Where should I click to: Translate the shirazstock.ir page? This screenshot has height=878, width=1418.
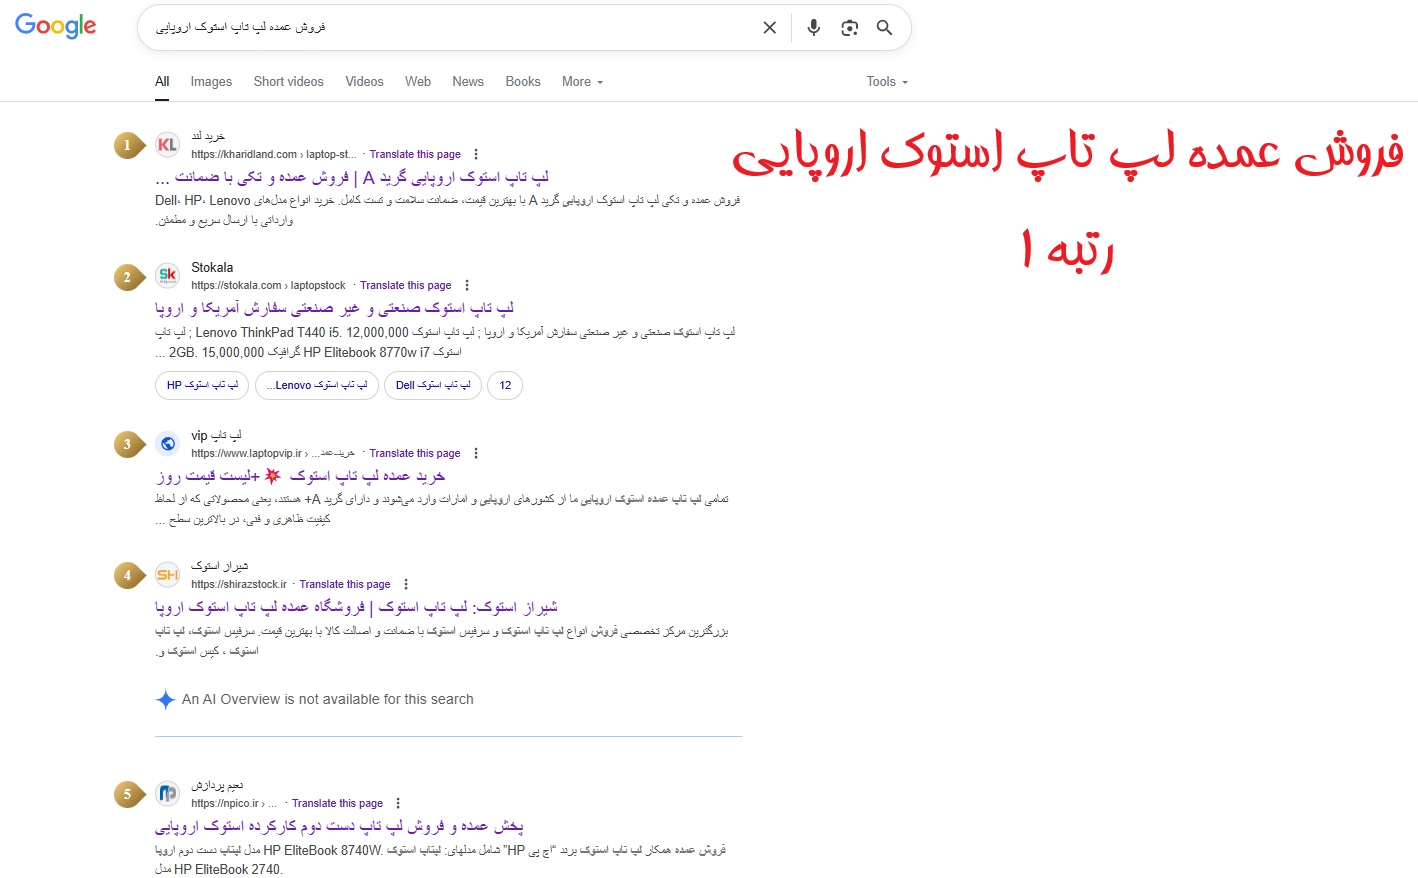(x=345, y=585)
